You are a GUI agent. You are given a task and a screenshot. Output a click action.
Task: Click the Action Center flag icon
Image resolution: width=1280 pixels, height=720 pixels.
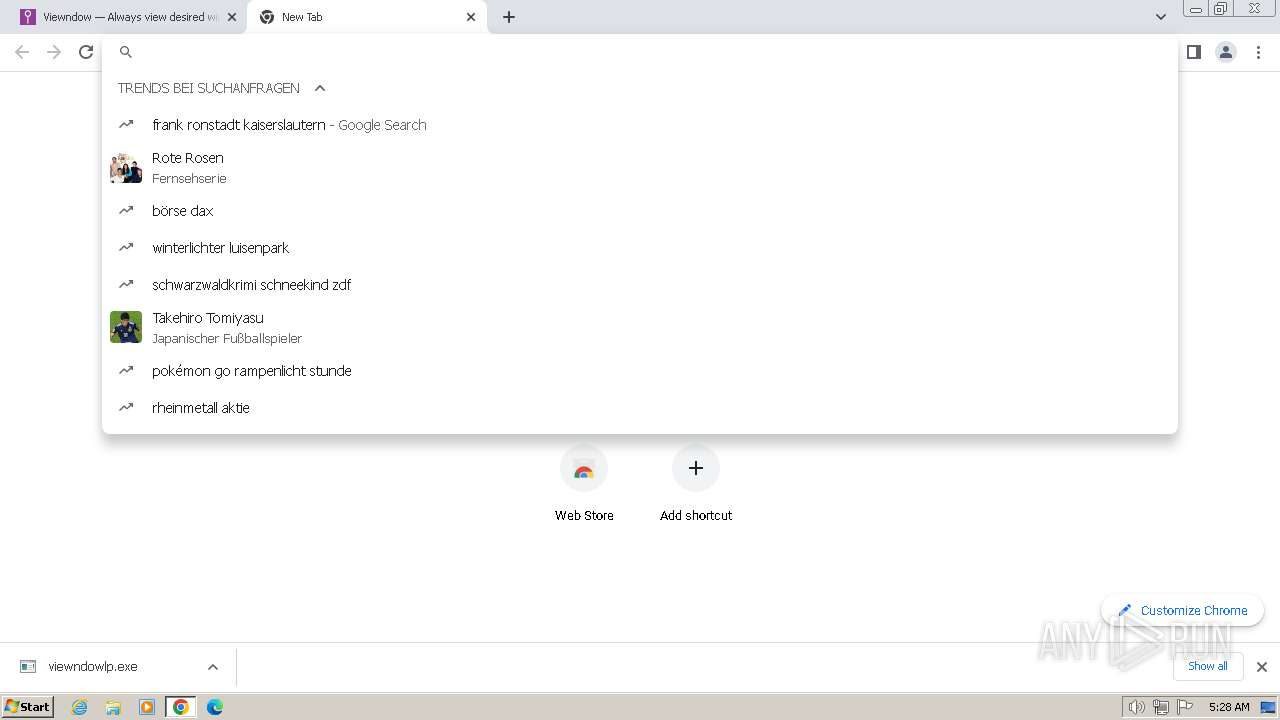[1186, 707]
